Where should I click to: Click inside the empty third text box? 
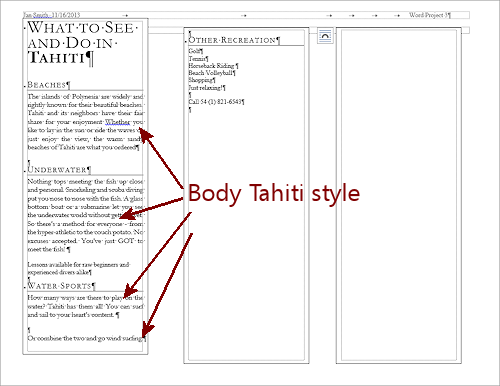(399, 195)
